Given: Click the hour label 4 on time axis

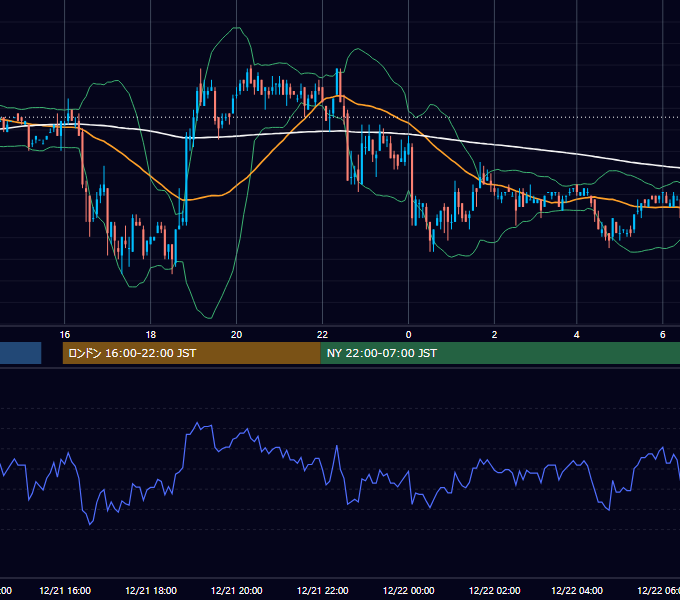Looking at the screenshot, I should (576, 335).
